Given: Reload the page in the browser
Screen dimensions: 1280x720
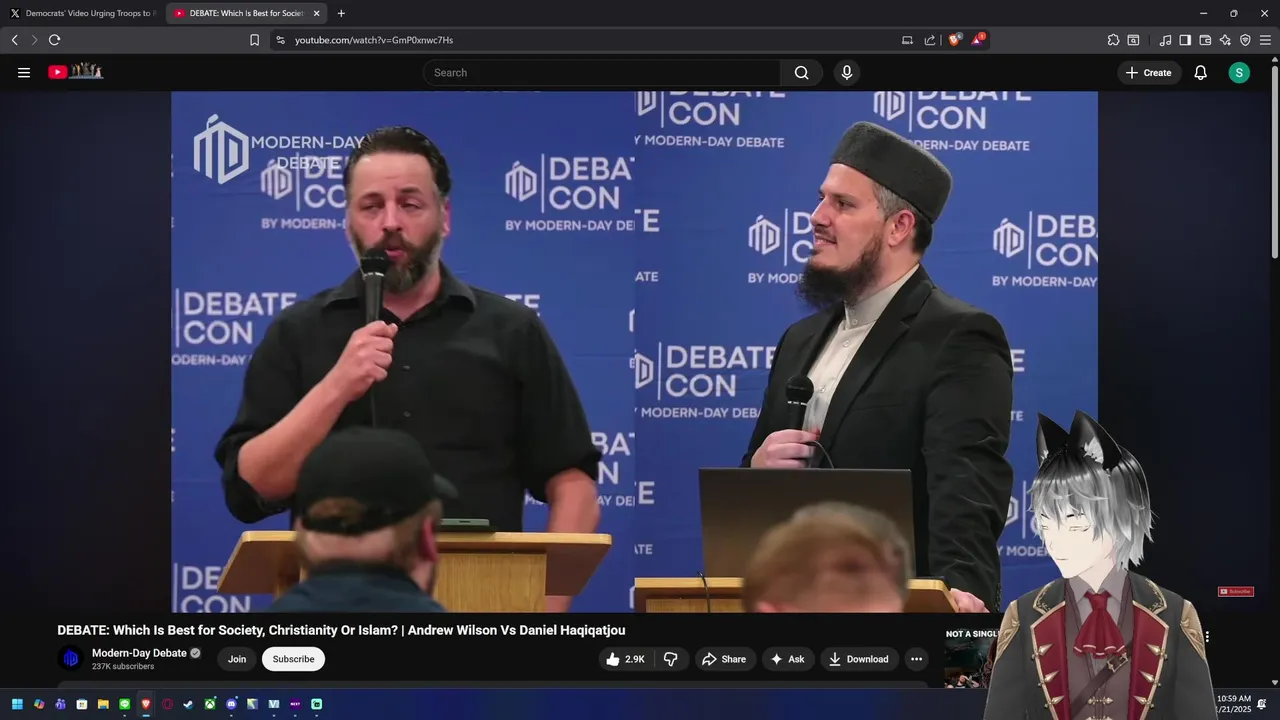Looking at the screenshot, I should (x=54, y=40).
